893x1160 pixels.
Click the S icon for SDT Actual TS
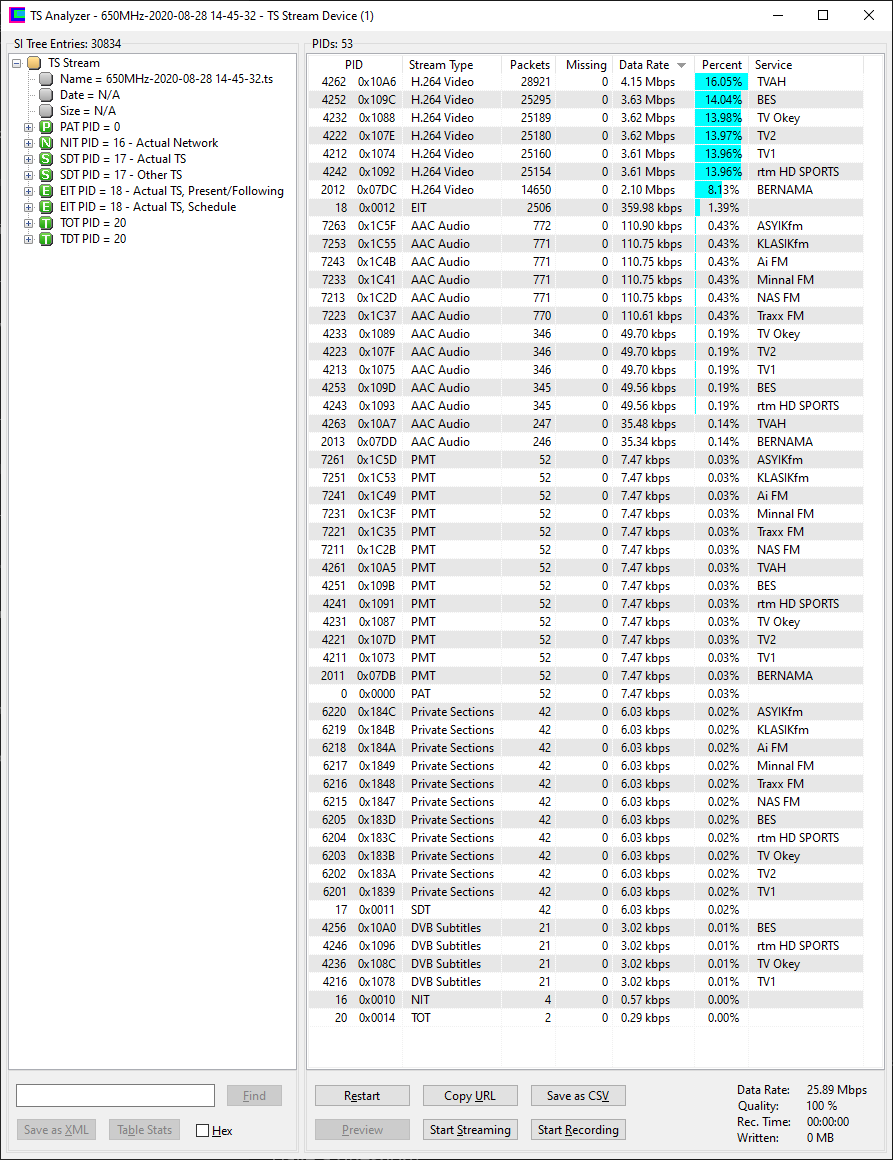click(46, 159)
